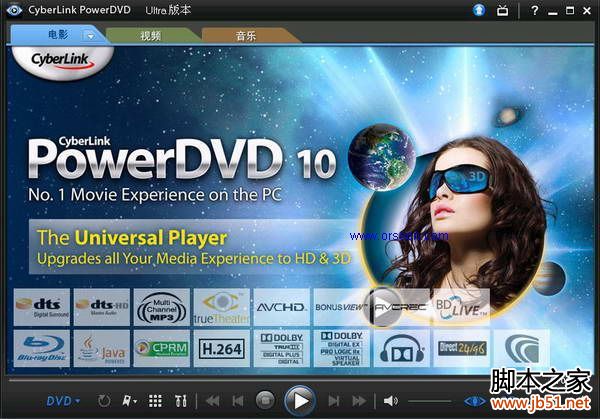Switch to the 电影 tab
This screenshot has width=600, height=419.
click(x=57, y=35)
